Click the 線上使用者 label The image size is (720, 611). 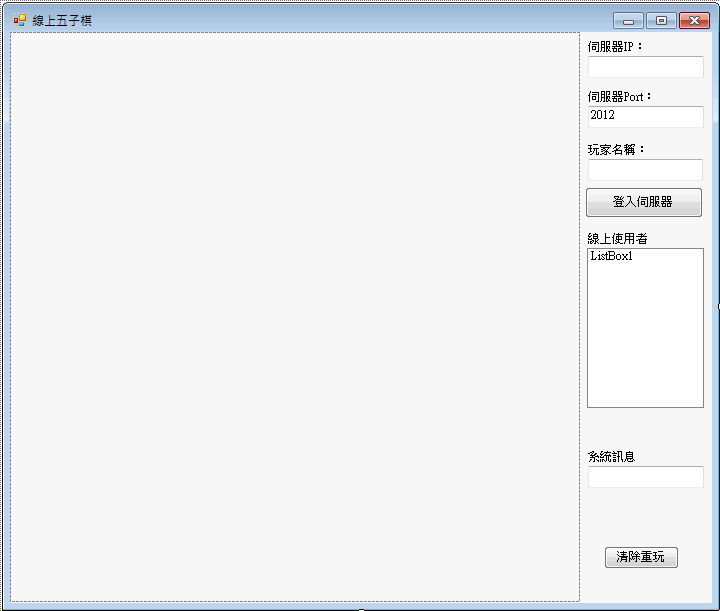[618, 239]
